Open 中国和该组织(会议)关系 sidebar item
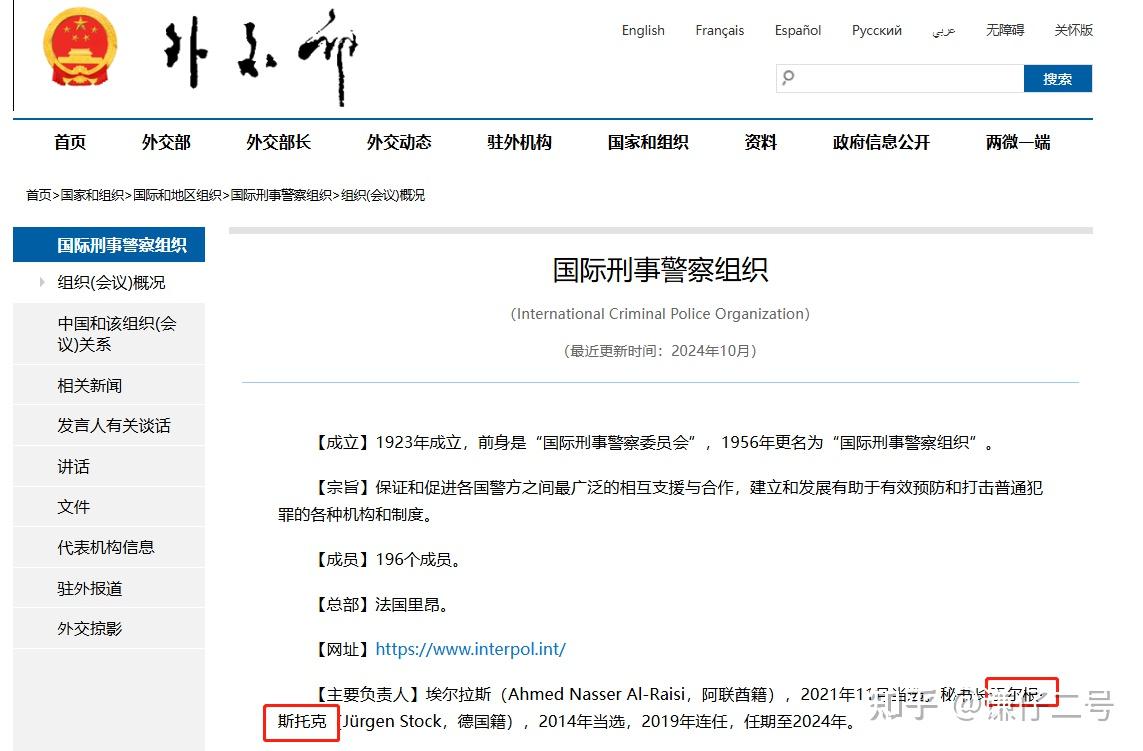The image size is (1143, 751). pyautogui.click(x=117, y=334)
